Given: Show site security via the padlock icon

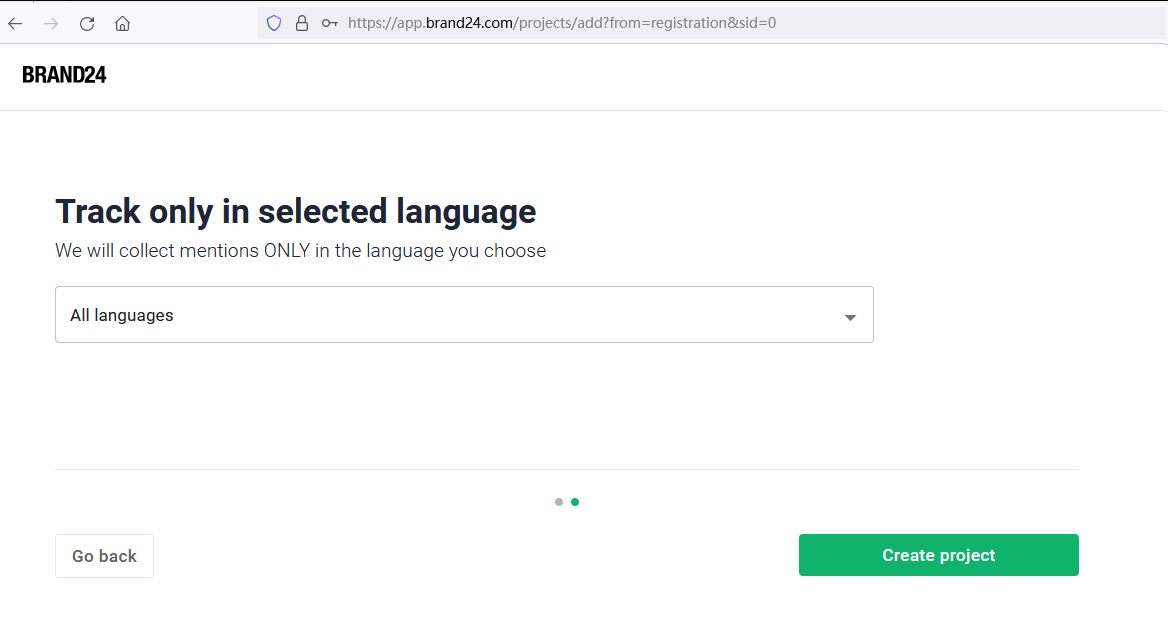Looking at the screenshot, I should click(x=302, y=23).
